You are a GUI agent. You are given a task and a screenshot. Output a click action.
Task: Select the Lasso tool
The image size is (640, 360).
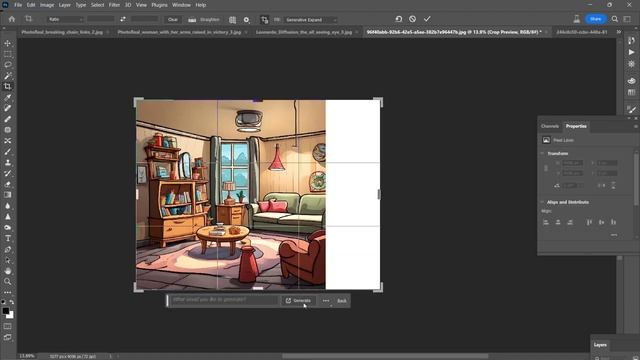click(x=7, y=65)
